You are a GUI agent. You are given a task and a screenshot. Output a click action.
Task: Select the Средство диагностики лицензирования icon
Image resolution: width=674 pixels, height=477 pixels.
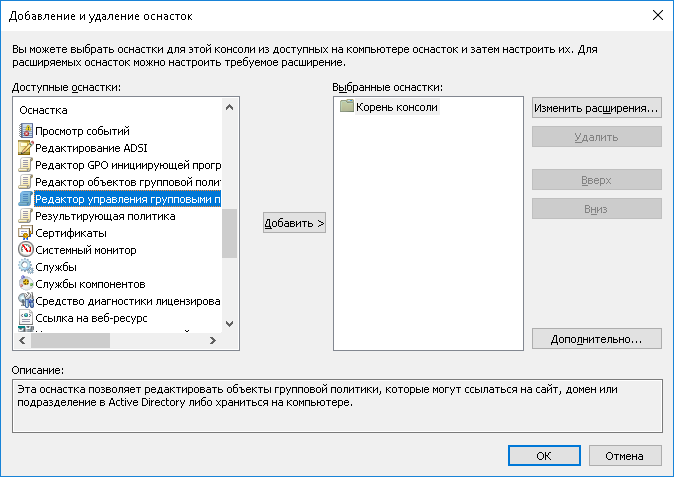pos(26,301)
